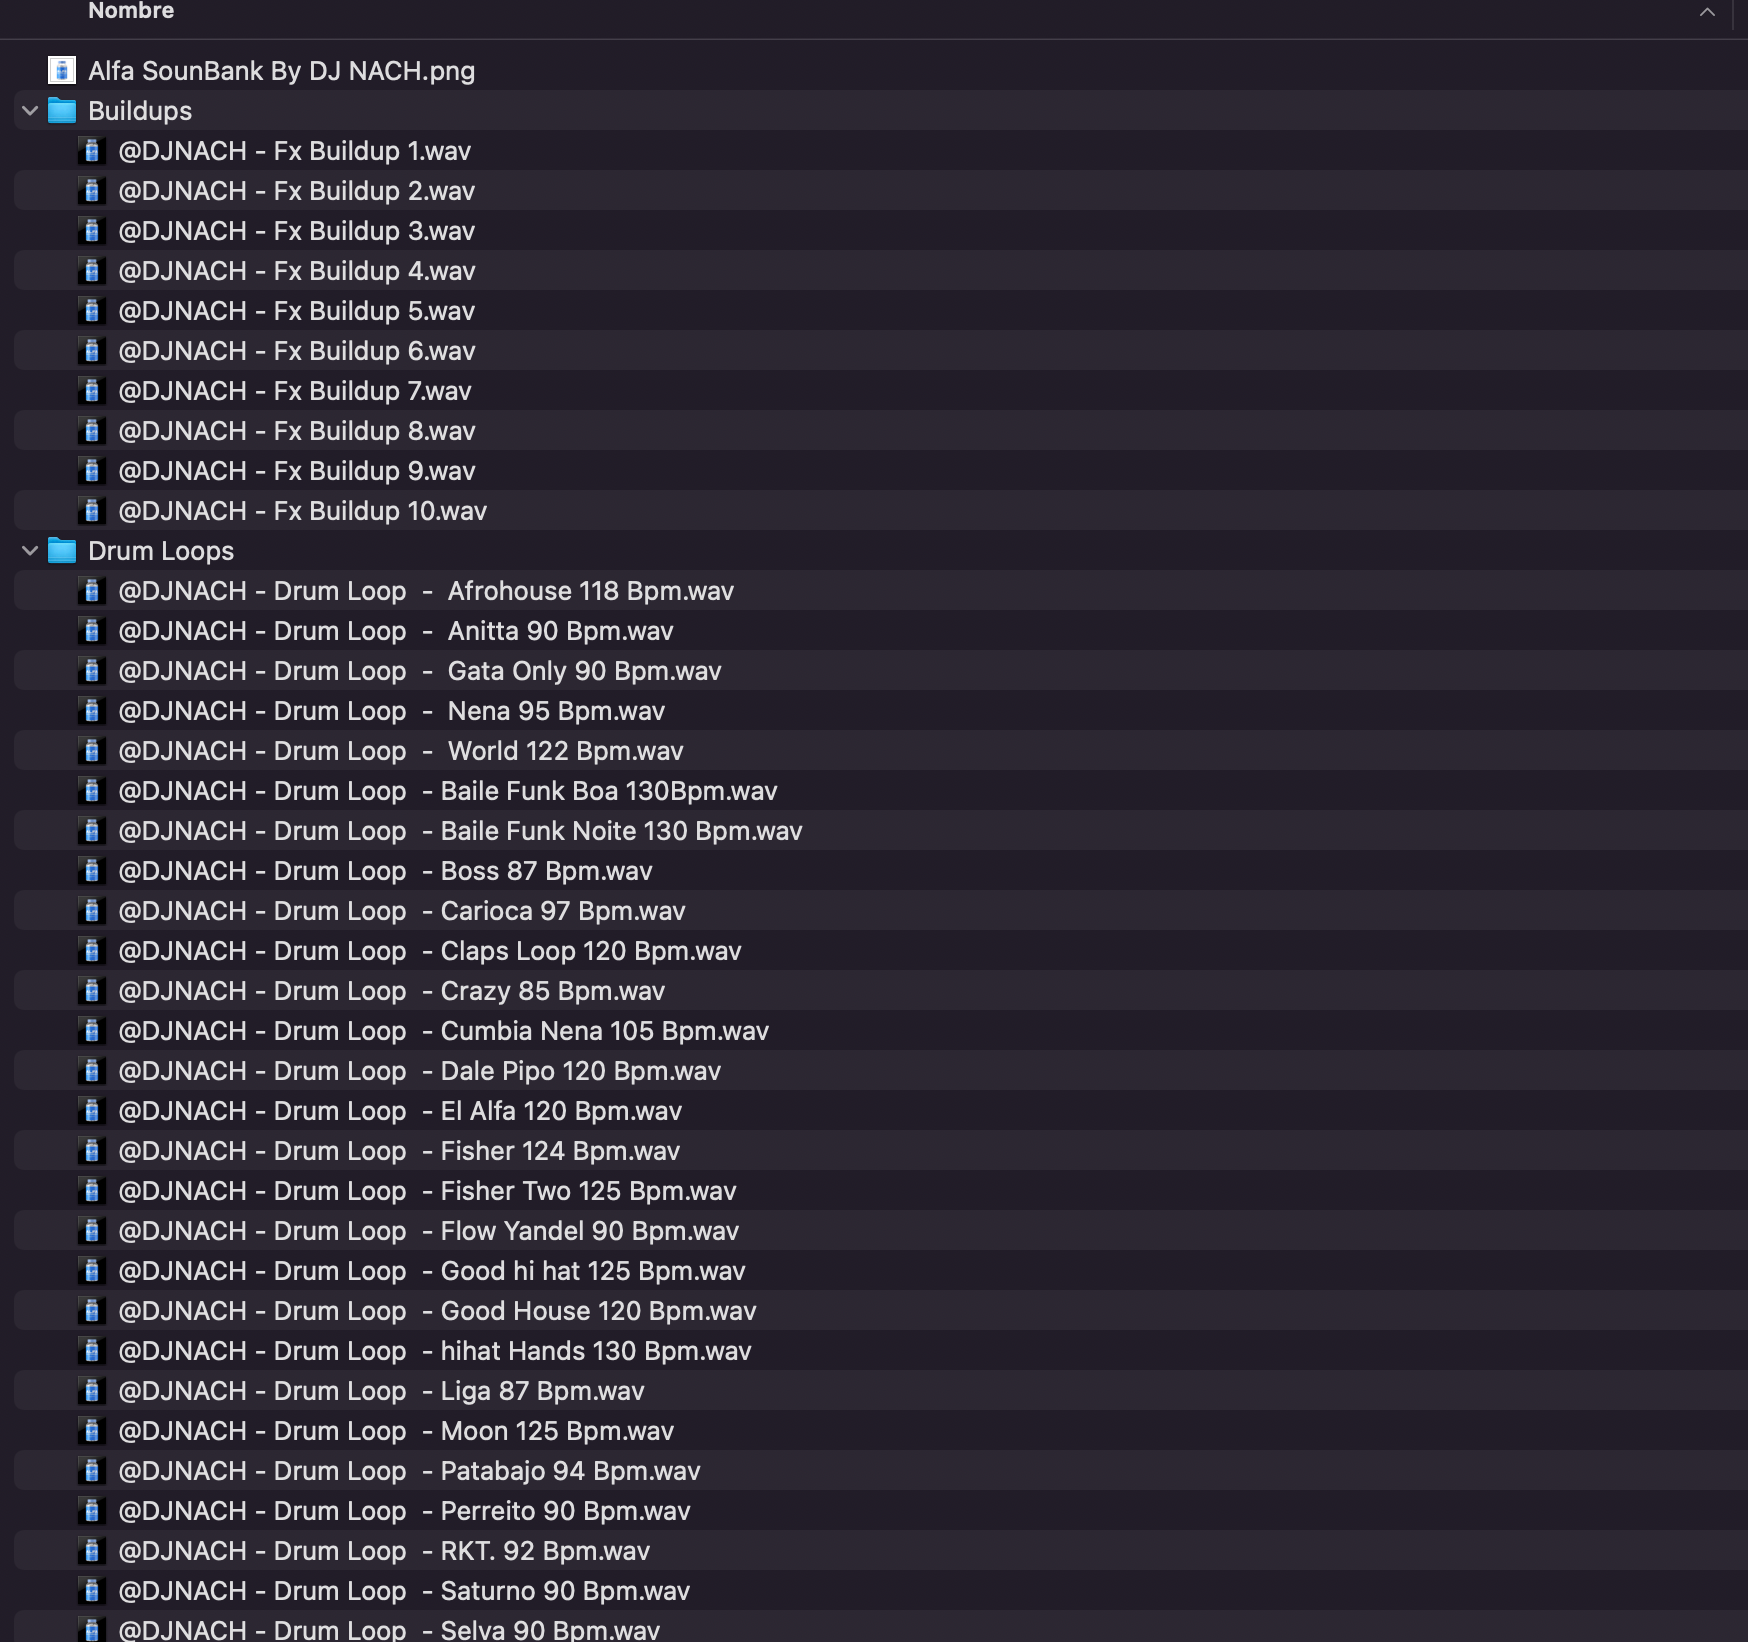Select Cumbia Nena 105 Bpm drum loop
Viewport: 1748px width, 1642px height.
pos(443,1031)
